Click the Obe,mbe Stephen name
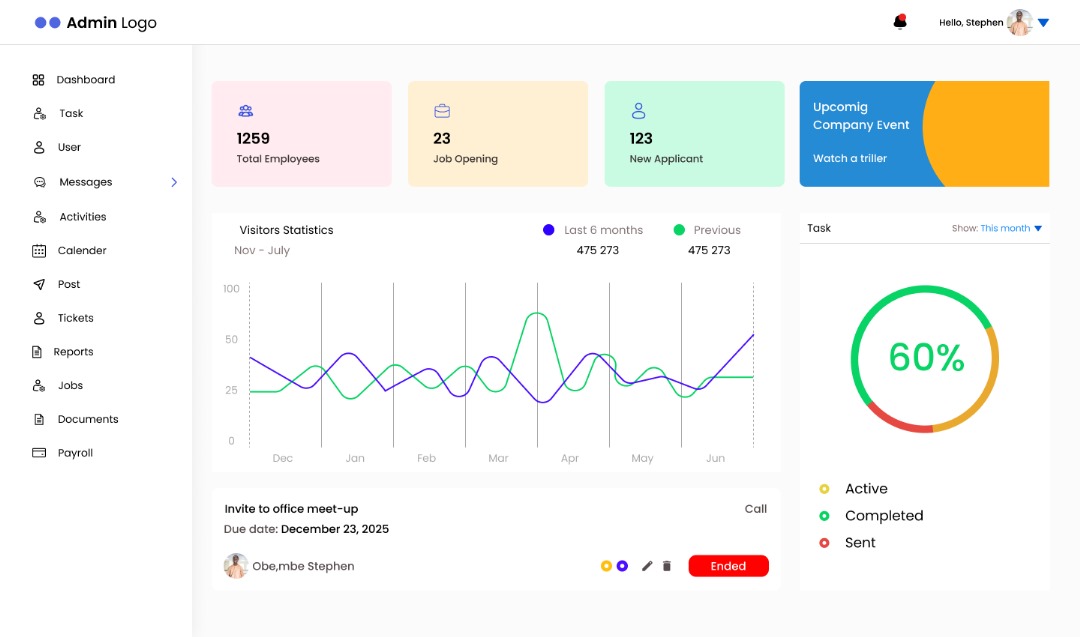 tap(303, 566)
